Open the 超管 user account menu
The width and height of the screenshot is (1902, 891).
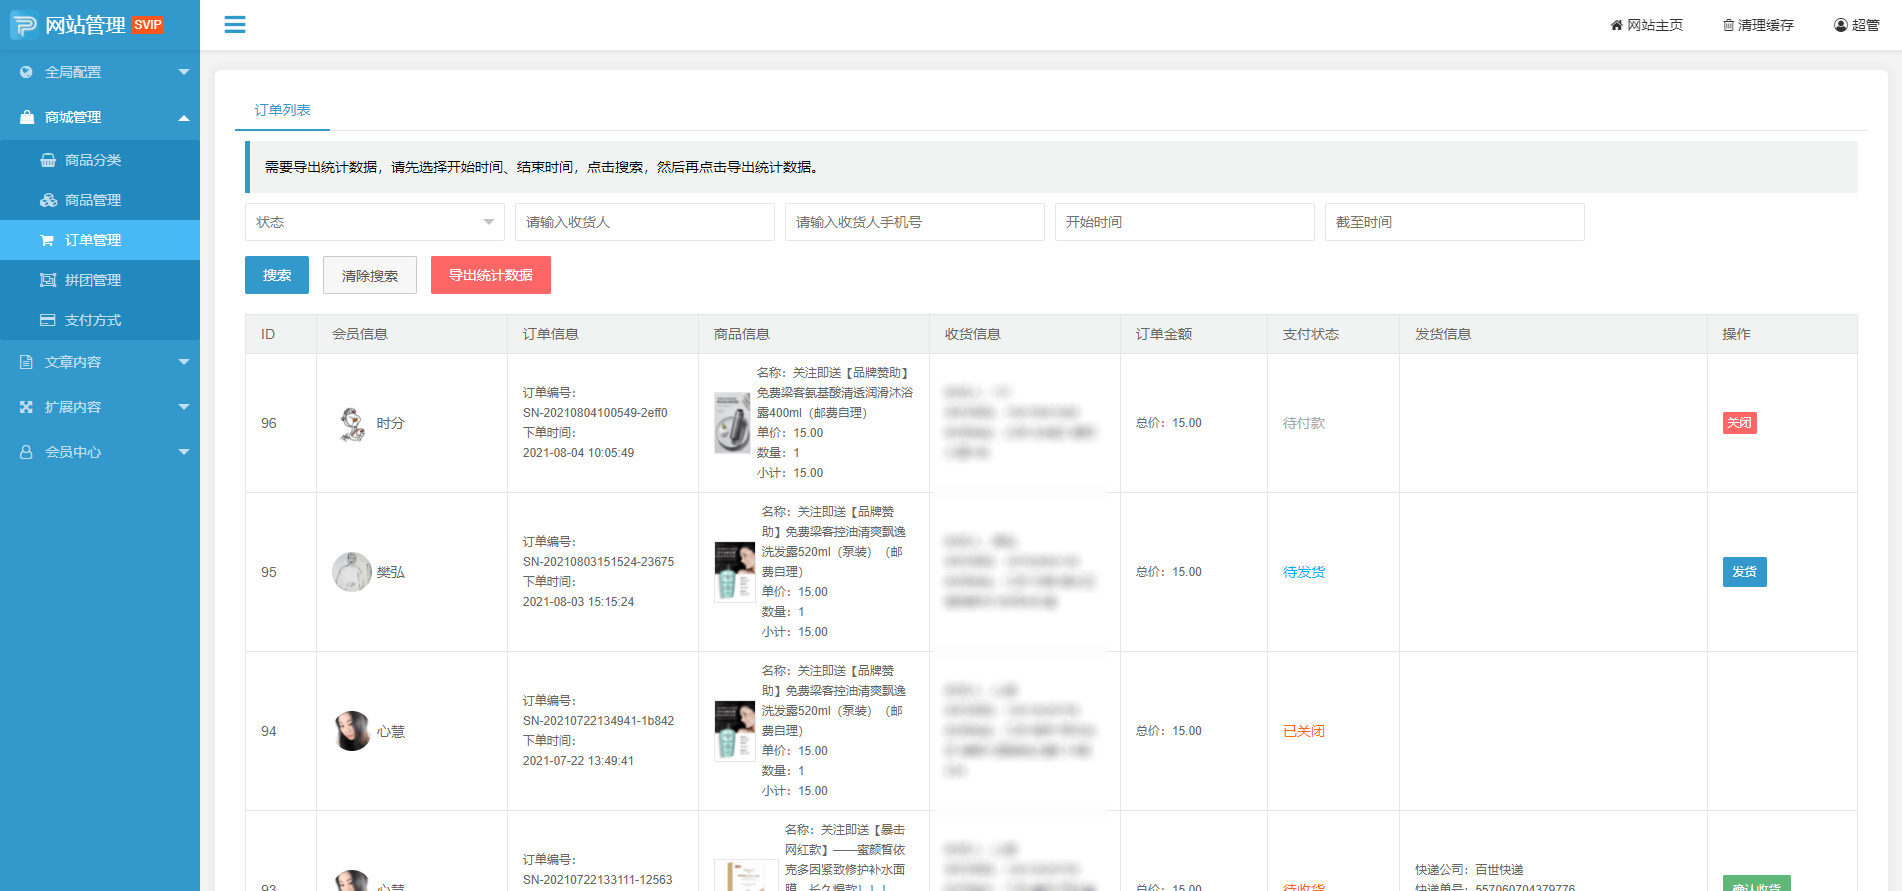(x=1856, y=25)
